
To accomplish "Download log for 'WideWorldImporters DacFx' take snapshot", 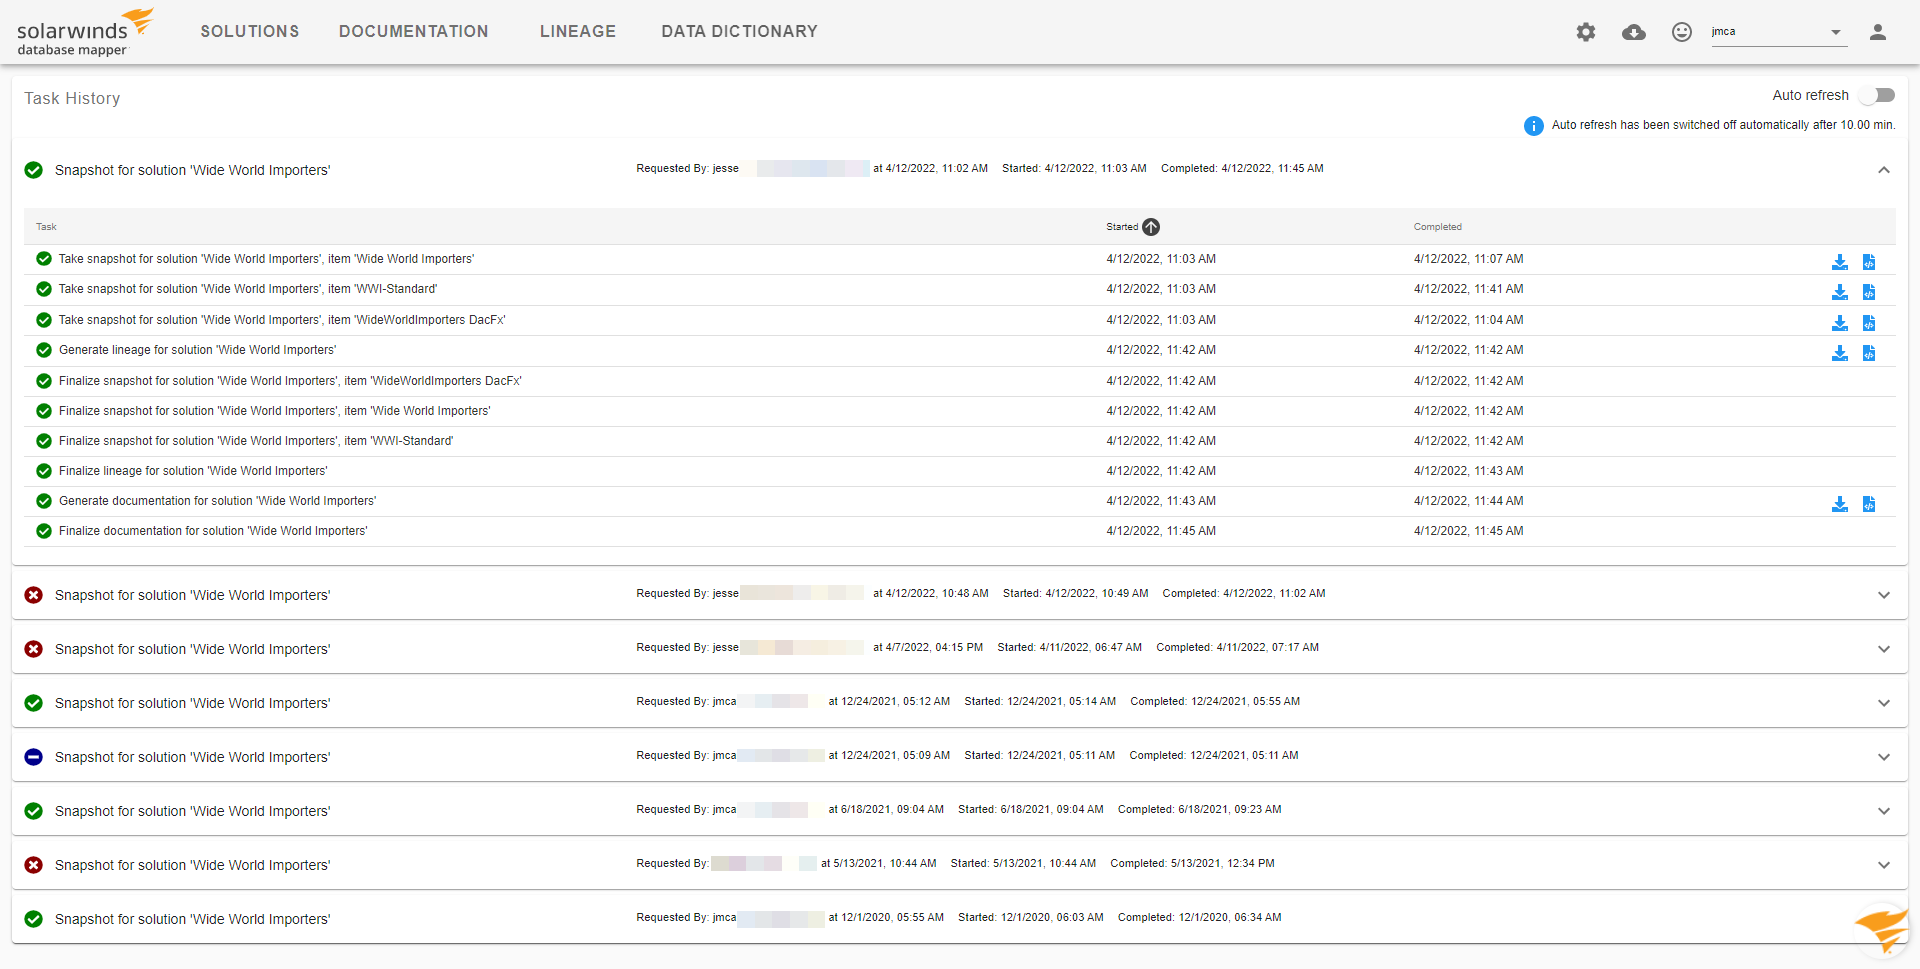I will coord(1840,323).
